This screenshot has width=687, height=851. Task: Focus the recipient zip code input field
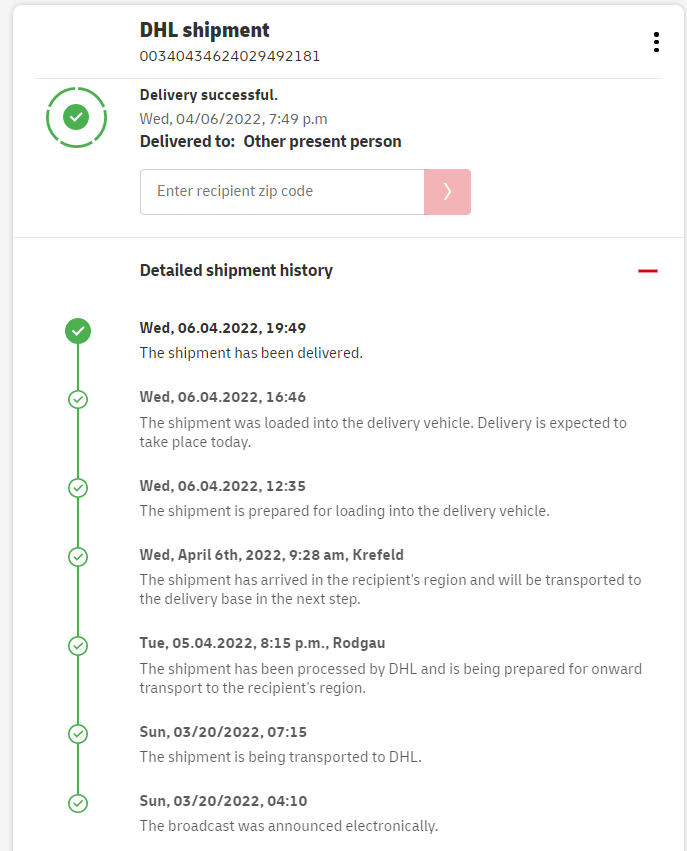[282, 192]
